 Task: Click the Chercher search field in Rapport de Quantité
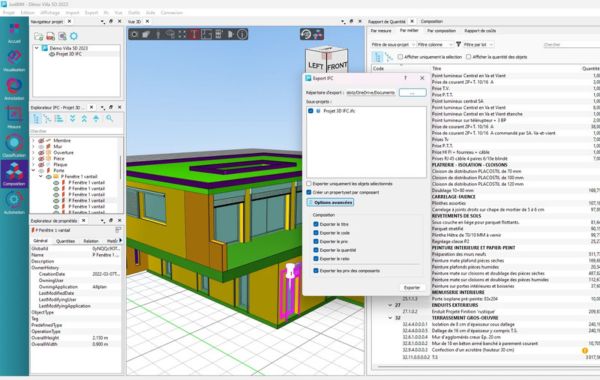(x=572, y=45)
